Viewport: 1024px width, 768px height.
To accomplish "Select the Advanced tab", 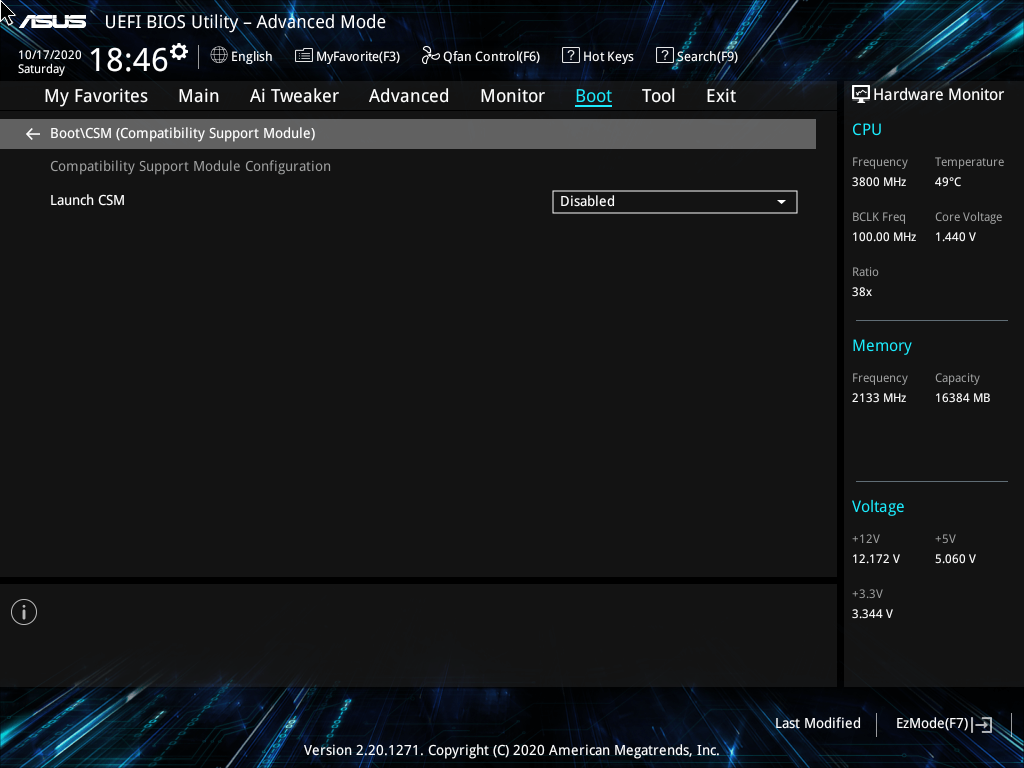I will pos(409,96).
